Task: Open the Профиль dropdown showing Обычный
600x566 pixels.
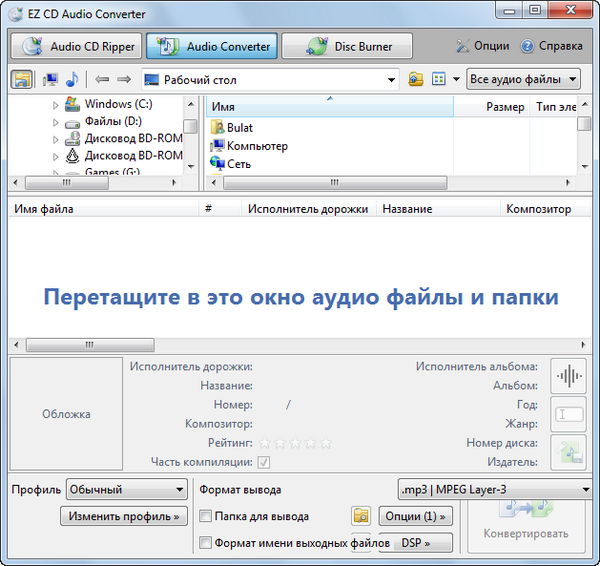Action: click(x=126, y=490)
